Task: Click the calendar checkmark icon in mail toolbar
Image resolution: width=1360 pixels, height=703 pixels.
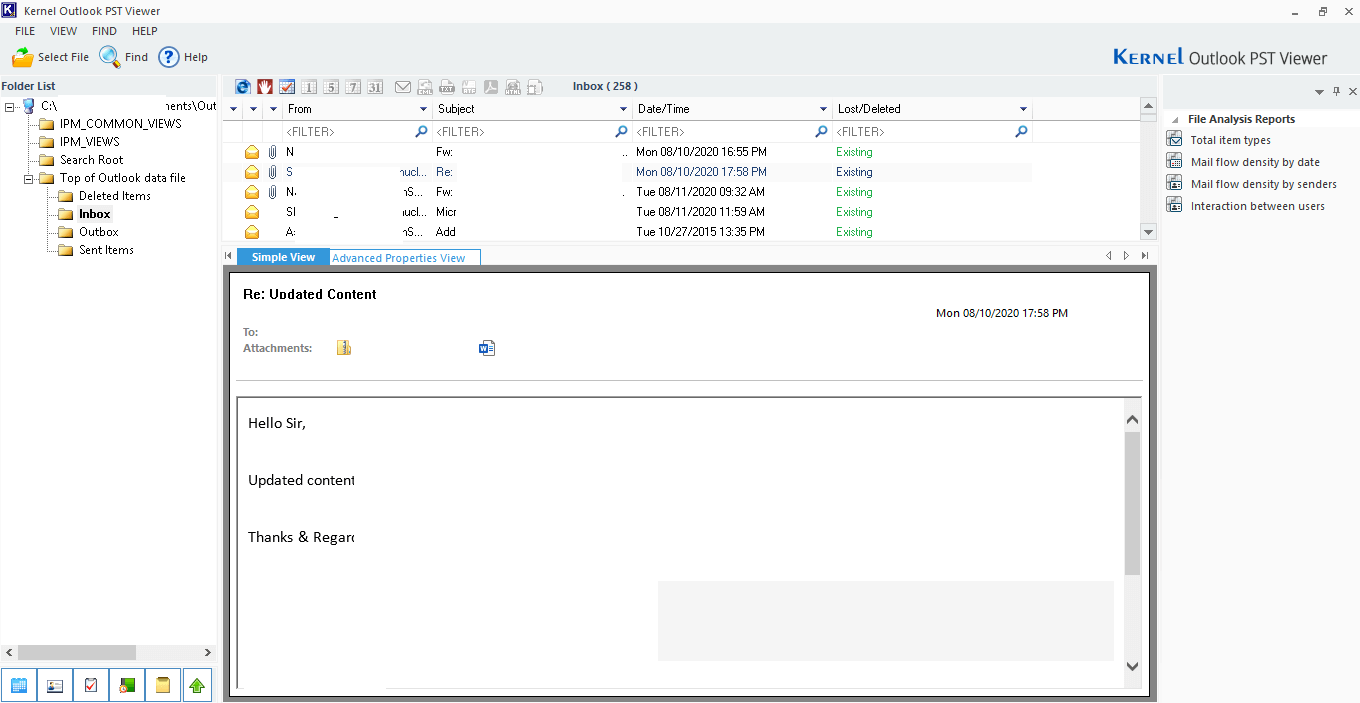Action: point(287,87)
